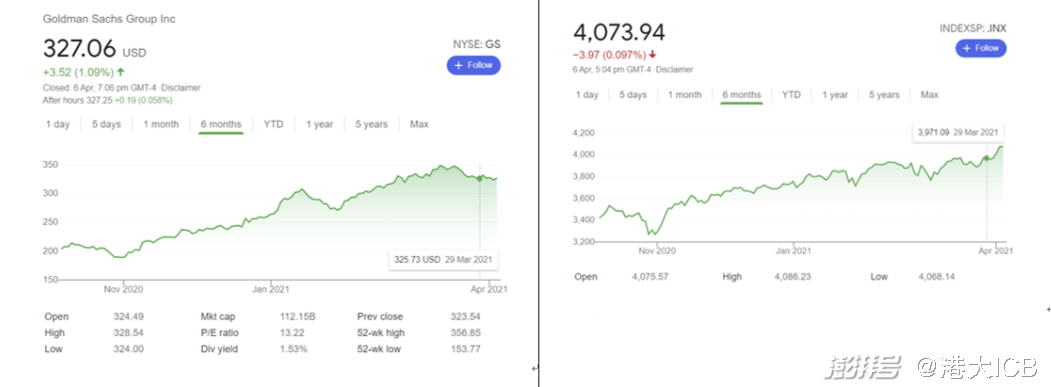Click the 29 Mar 2021 point on GS chart

click(x=480, y=178)
